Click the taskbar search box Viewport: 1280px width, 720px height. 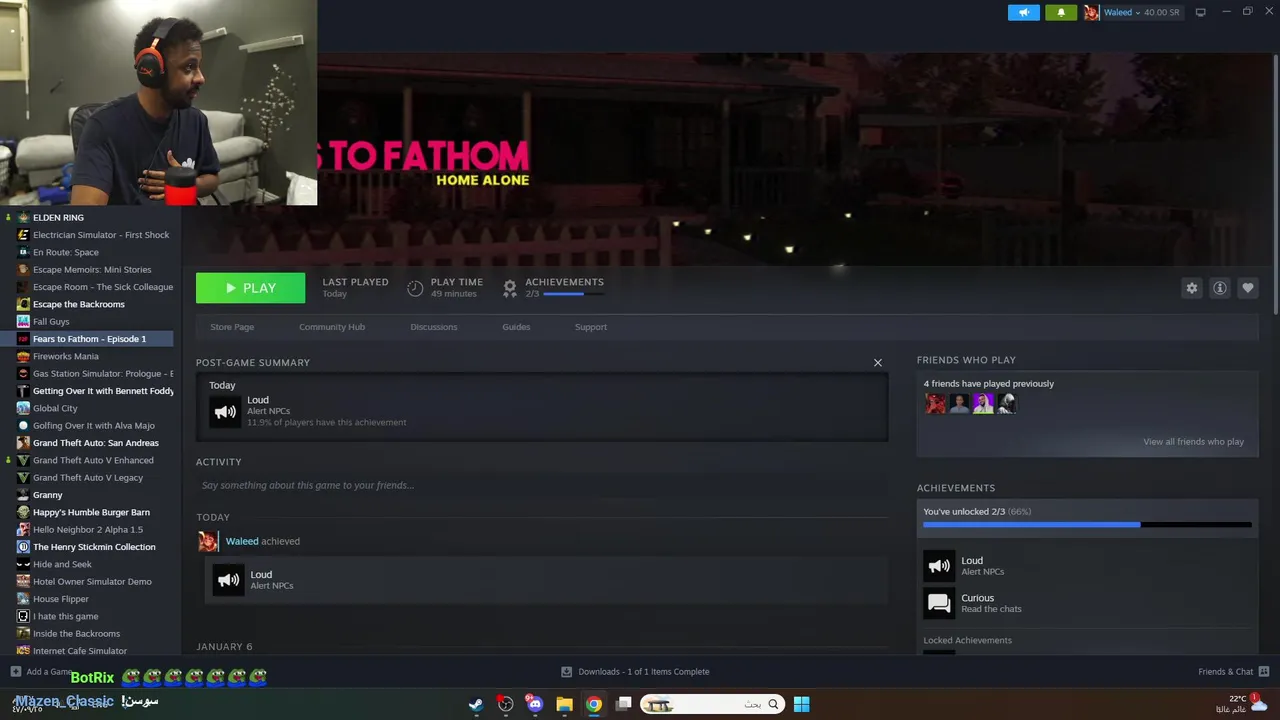pyautogui.click(x=711, y=704)
